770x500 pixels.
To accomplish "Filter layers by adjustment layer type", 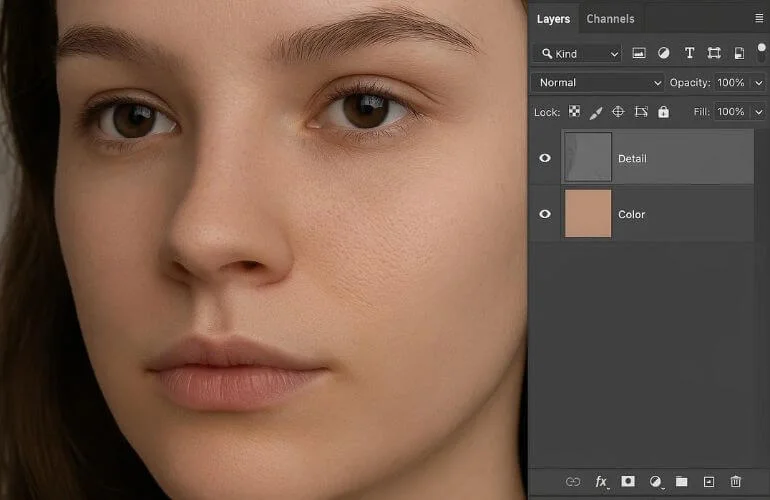I will tap(664, 53).
